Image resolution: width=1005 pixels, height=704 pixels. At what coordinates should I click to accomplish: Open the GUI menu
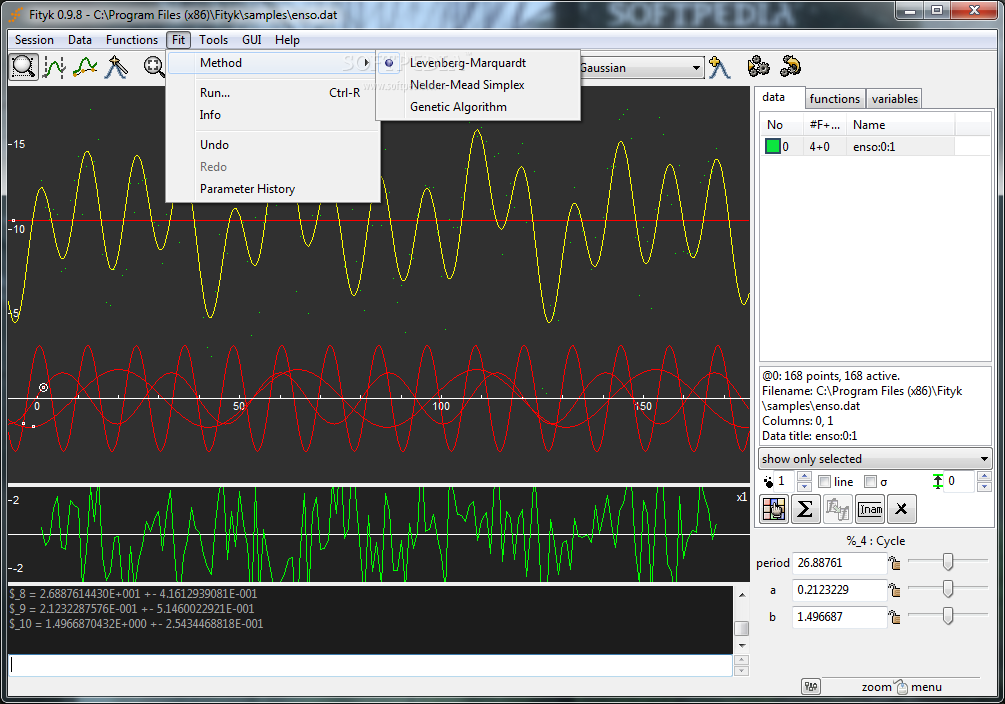[252, 40]
